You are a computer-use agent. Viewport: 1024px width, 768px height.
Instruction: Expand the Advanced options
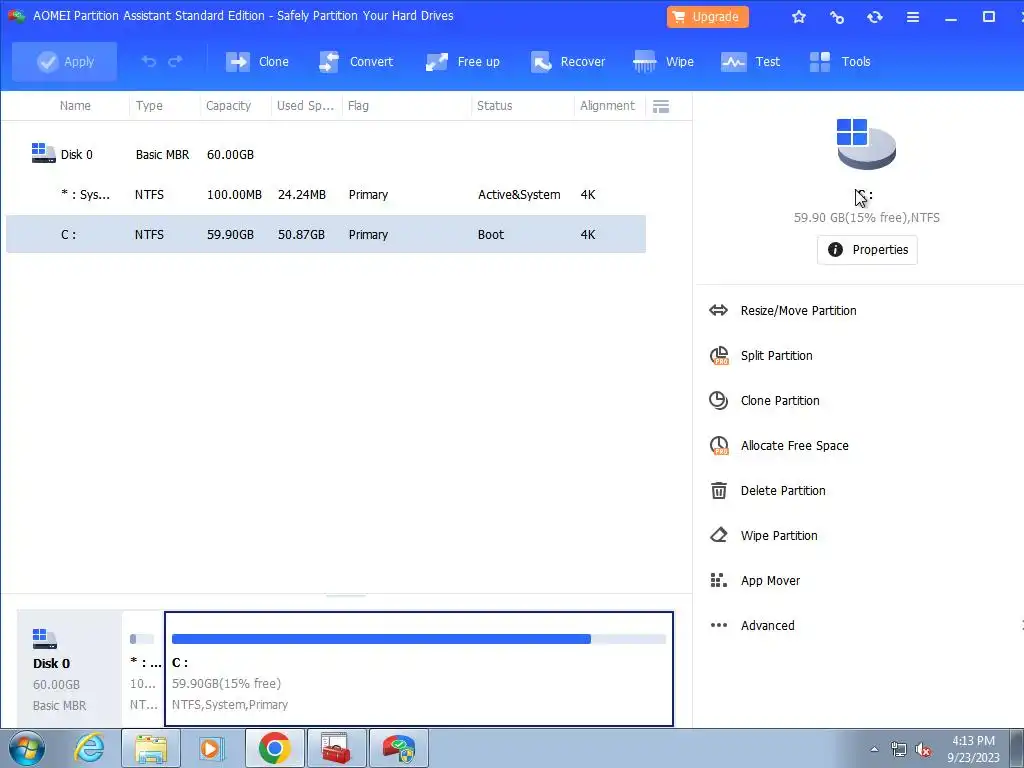[767, 626]
